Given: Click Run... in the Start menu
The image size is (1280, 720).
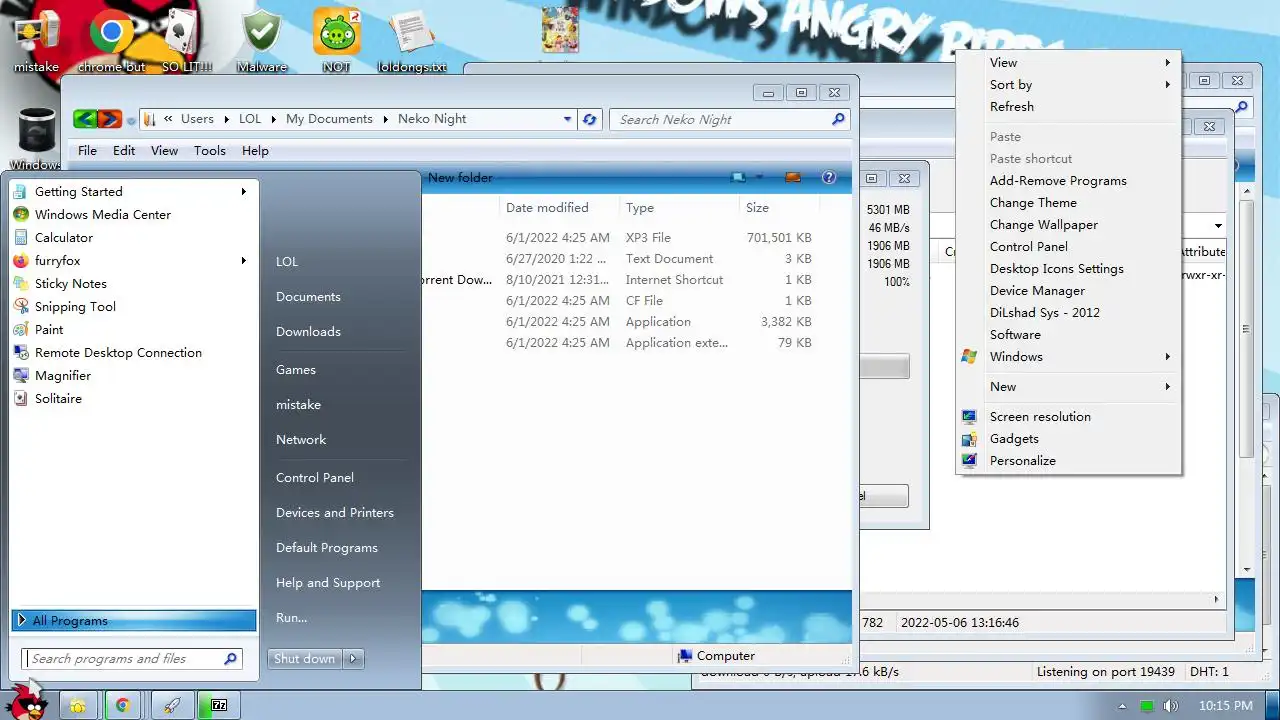Looking at the screenshot, I should coord(291,617).
